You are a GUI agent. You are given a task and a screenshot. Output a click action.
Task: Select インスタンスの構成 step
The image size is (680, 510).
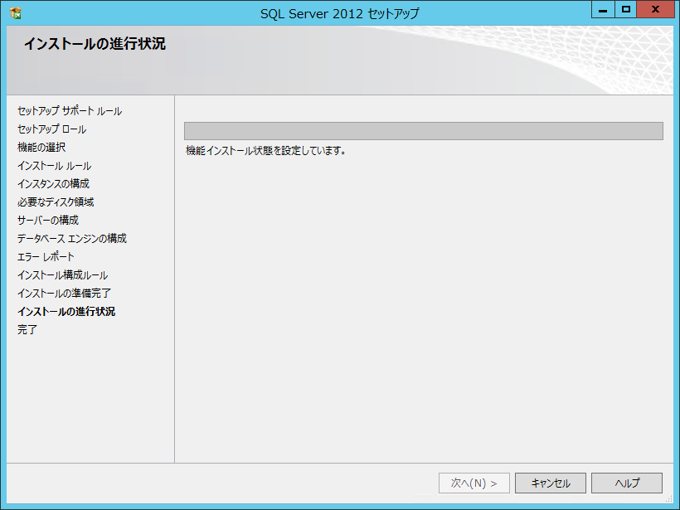(53, 184)
